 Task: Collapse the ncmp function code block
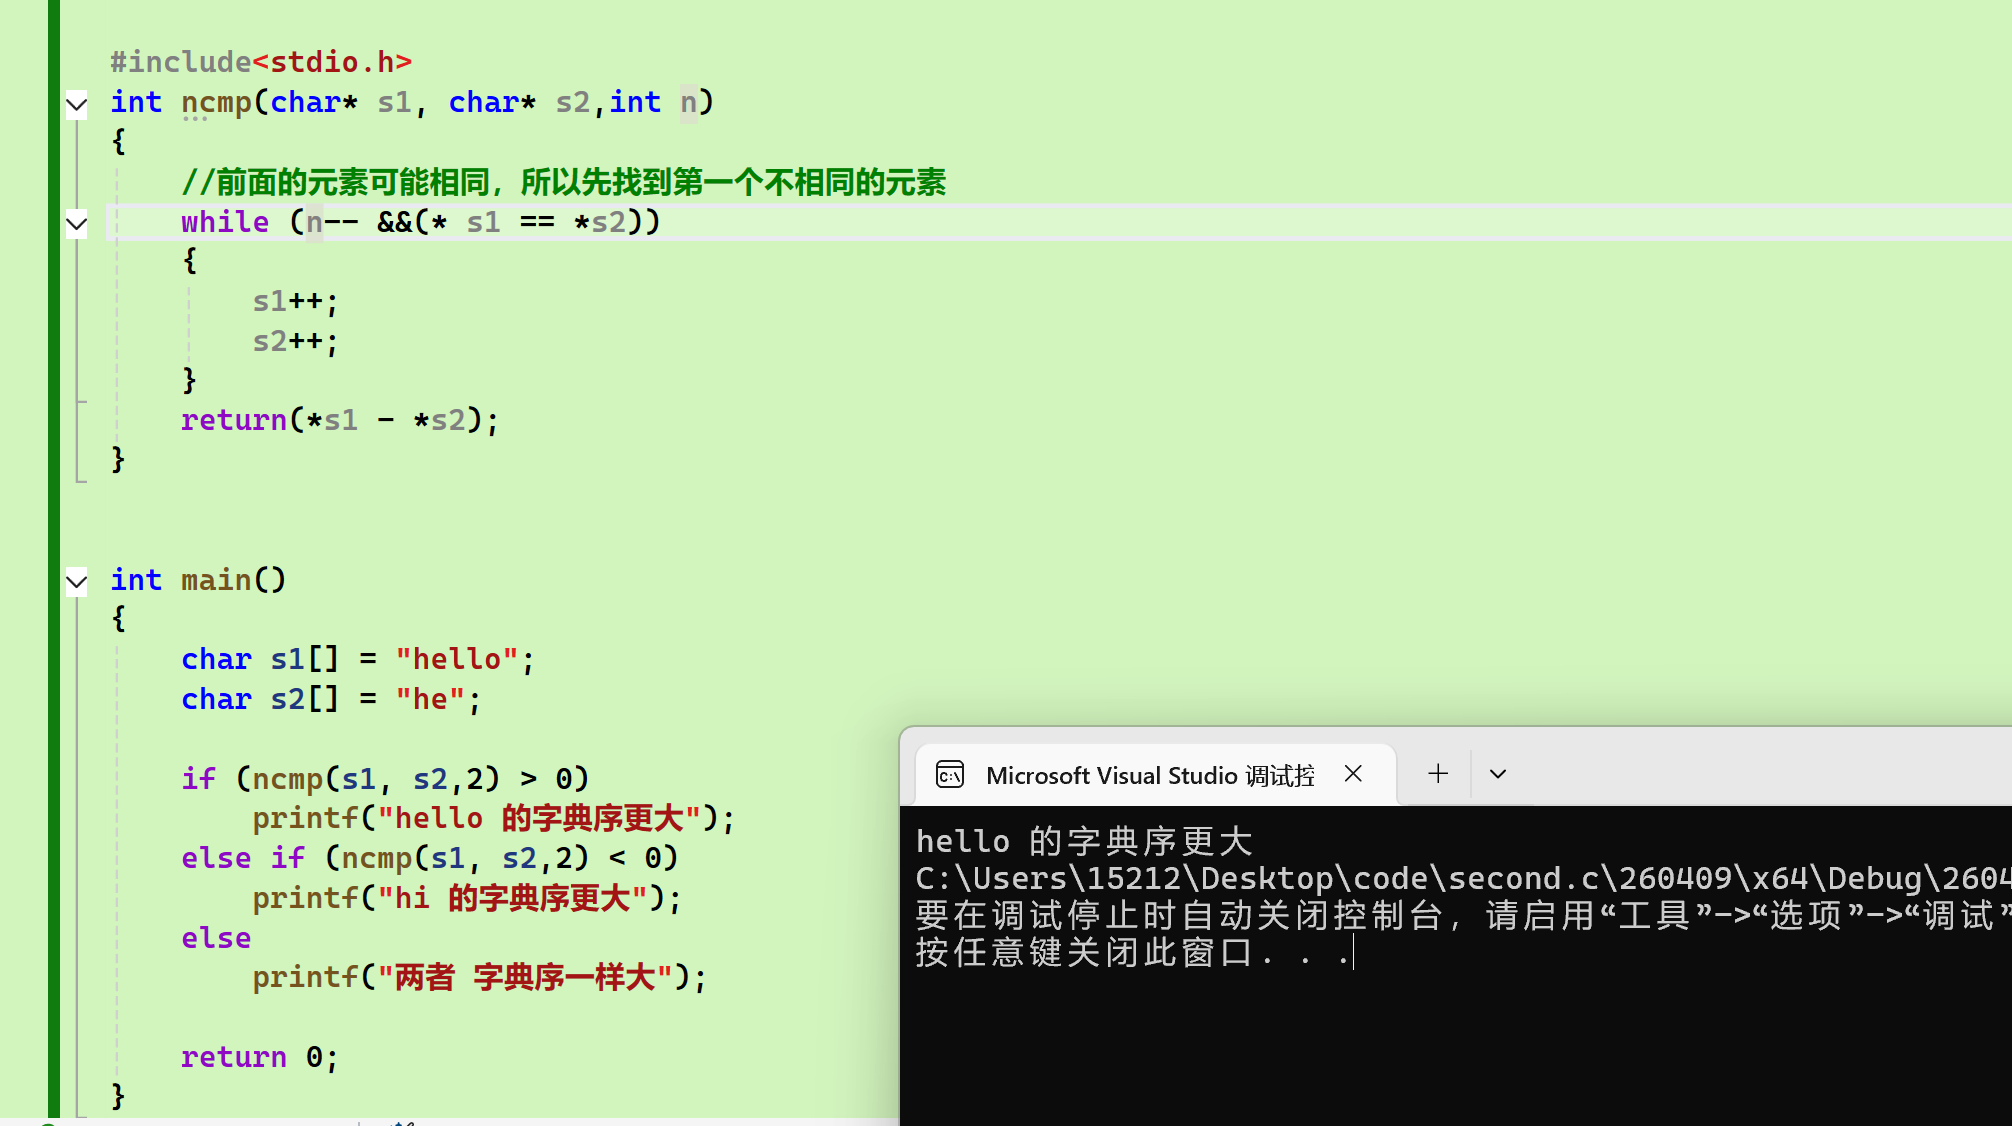(x=77, y=104)
